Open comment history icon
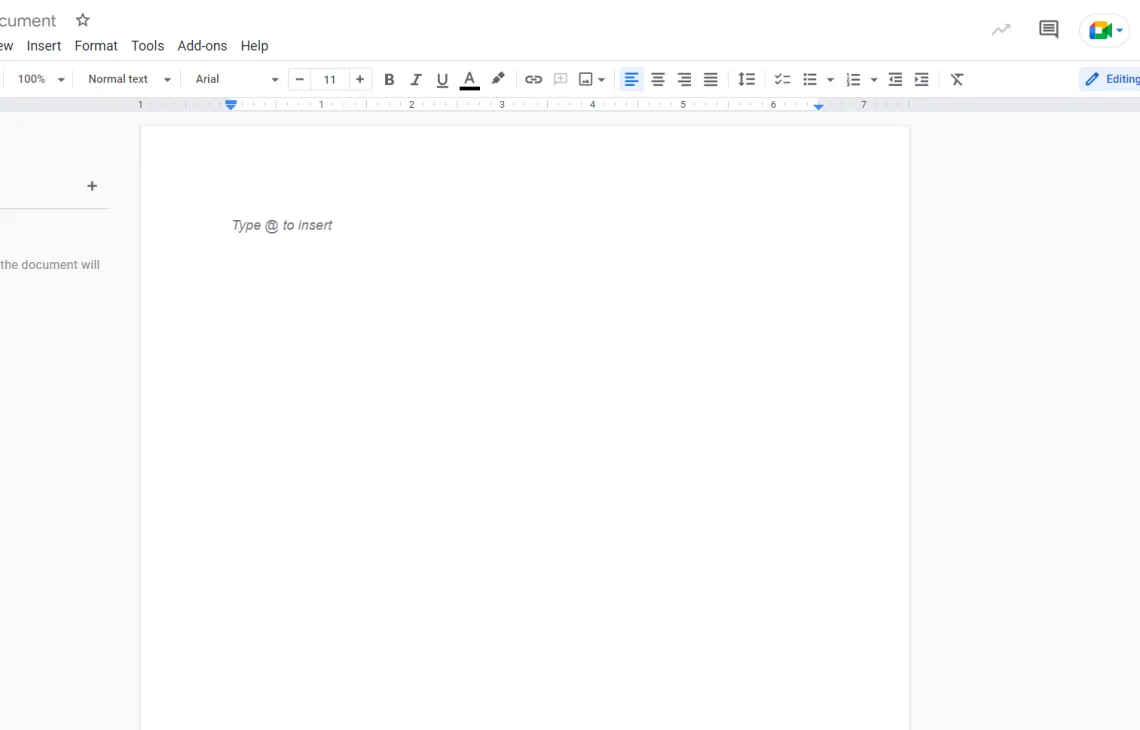Image resolution: width=1140 pixels, height=730 pixels. click(1048, 29)
